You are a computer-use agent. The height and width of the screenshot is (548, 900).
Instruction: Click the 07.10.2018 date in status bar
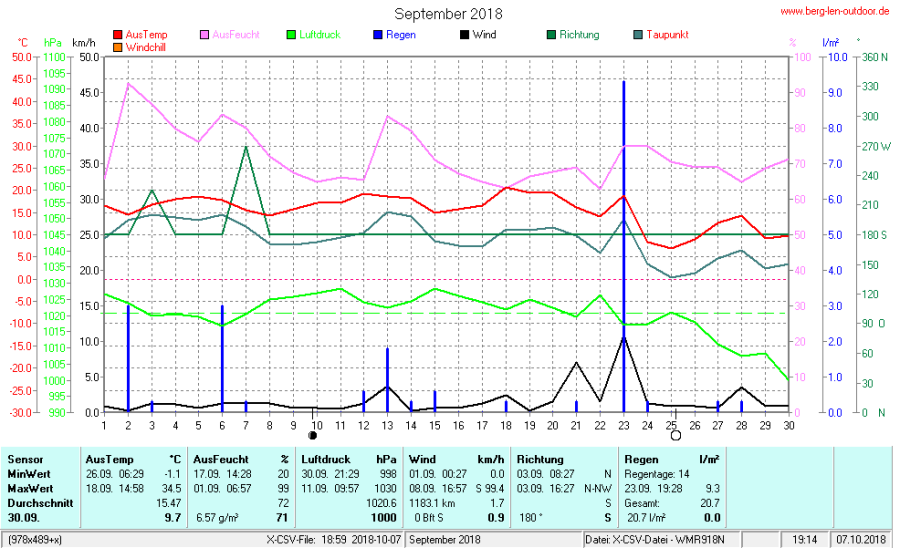pyautogui.click(x=860, y=540)
